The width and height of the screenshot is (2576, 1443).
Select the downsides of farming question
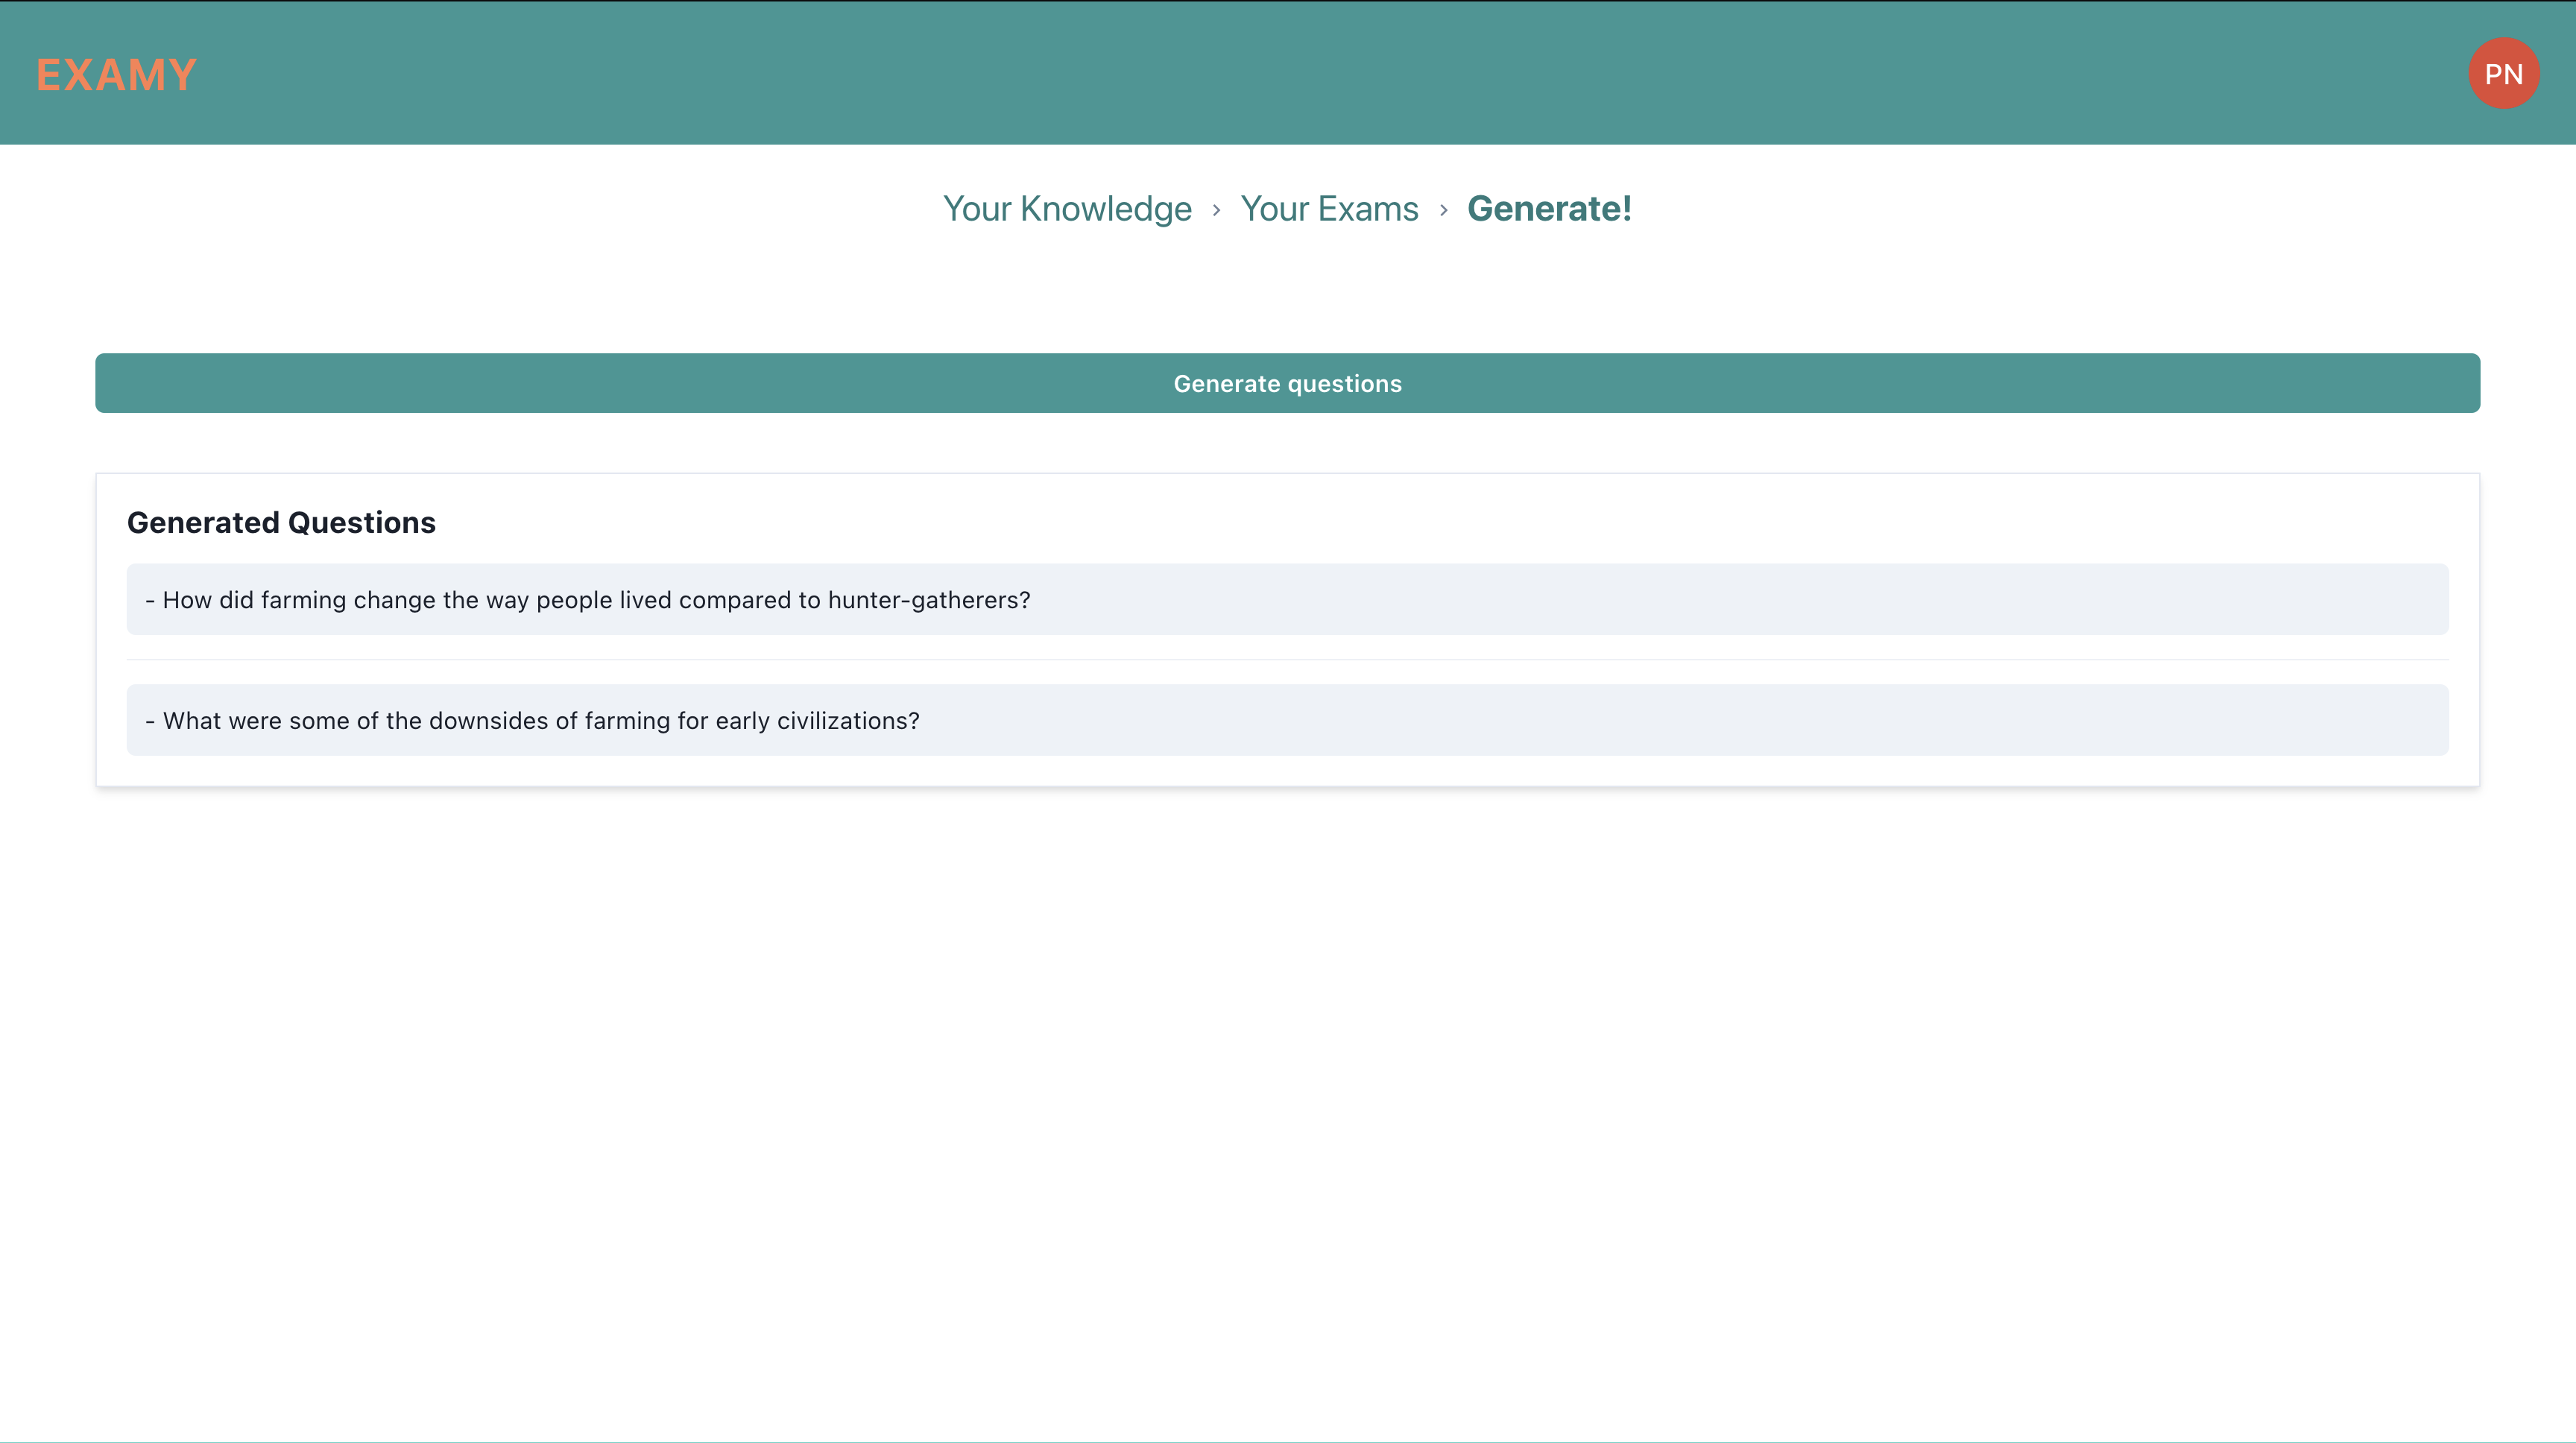tap(540, 721)
